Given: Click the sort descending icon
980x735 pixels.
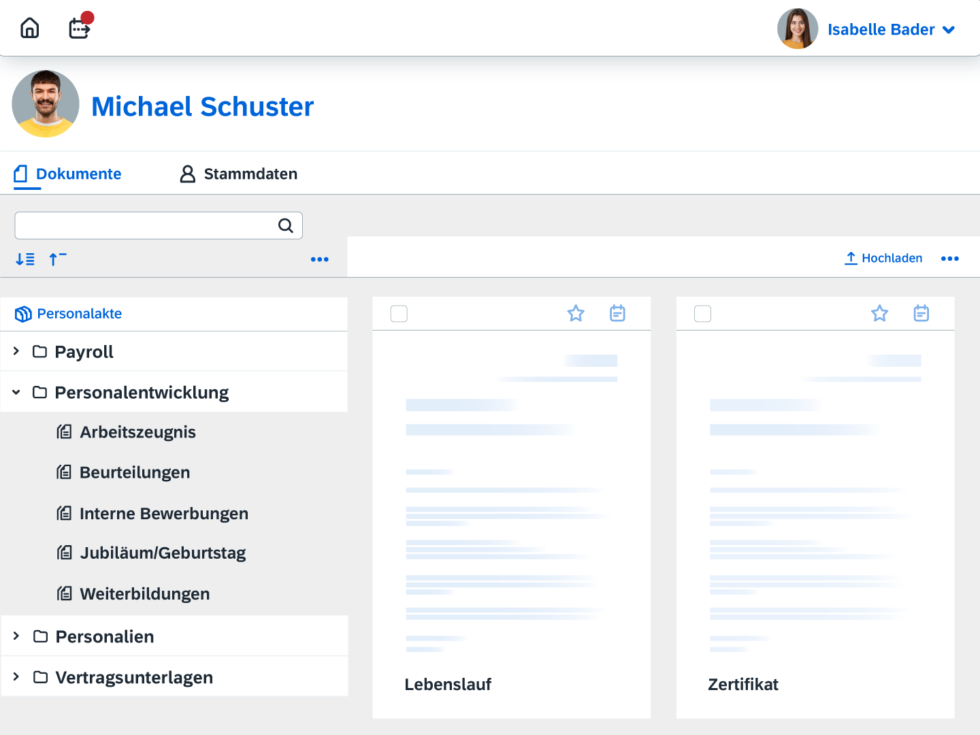Looking at the screenshot, I should click(24, 258).
